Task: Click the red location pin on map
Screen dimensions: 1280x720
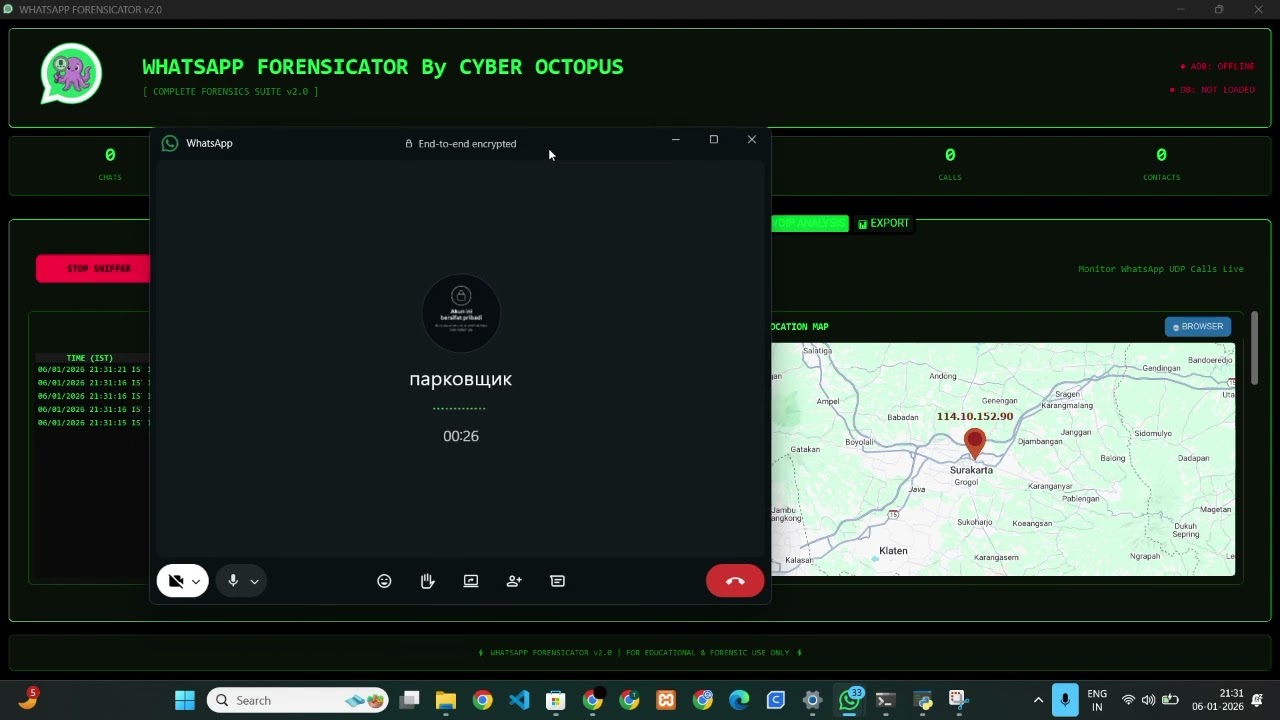Action: (x=975, y=443)
